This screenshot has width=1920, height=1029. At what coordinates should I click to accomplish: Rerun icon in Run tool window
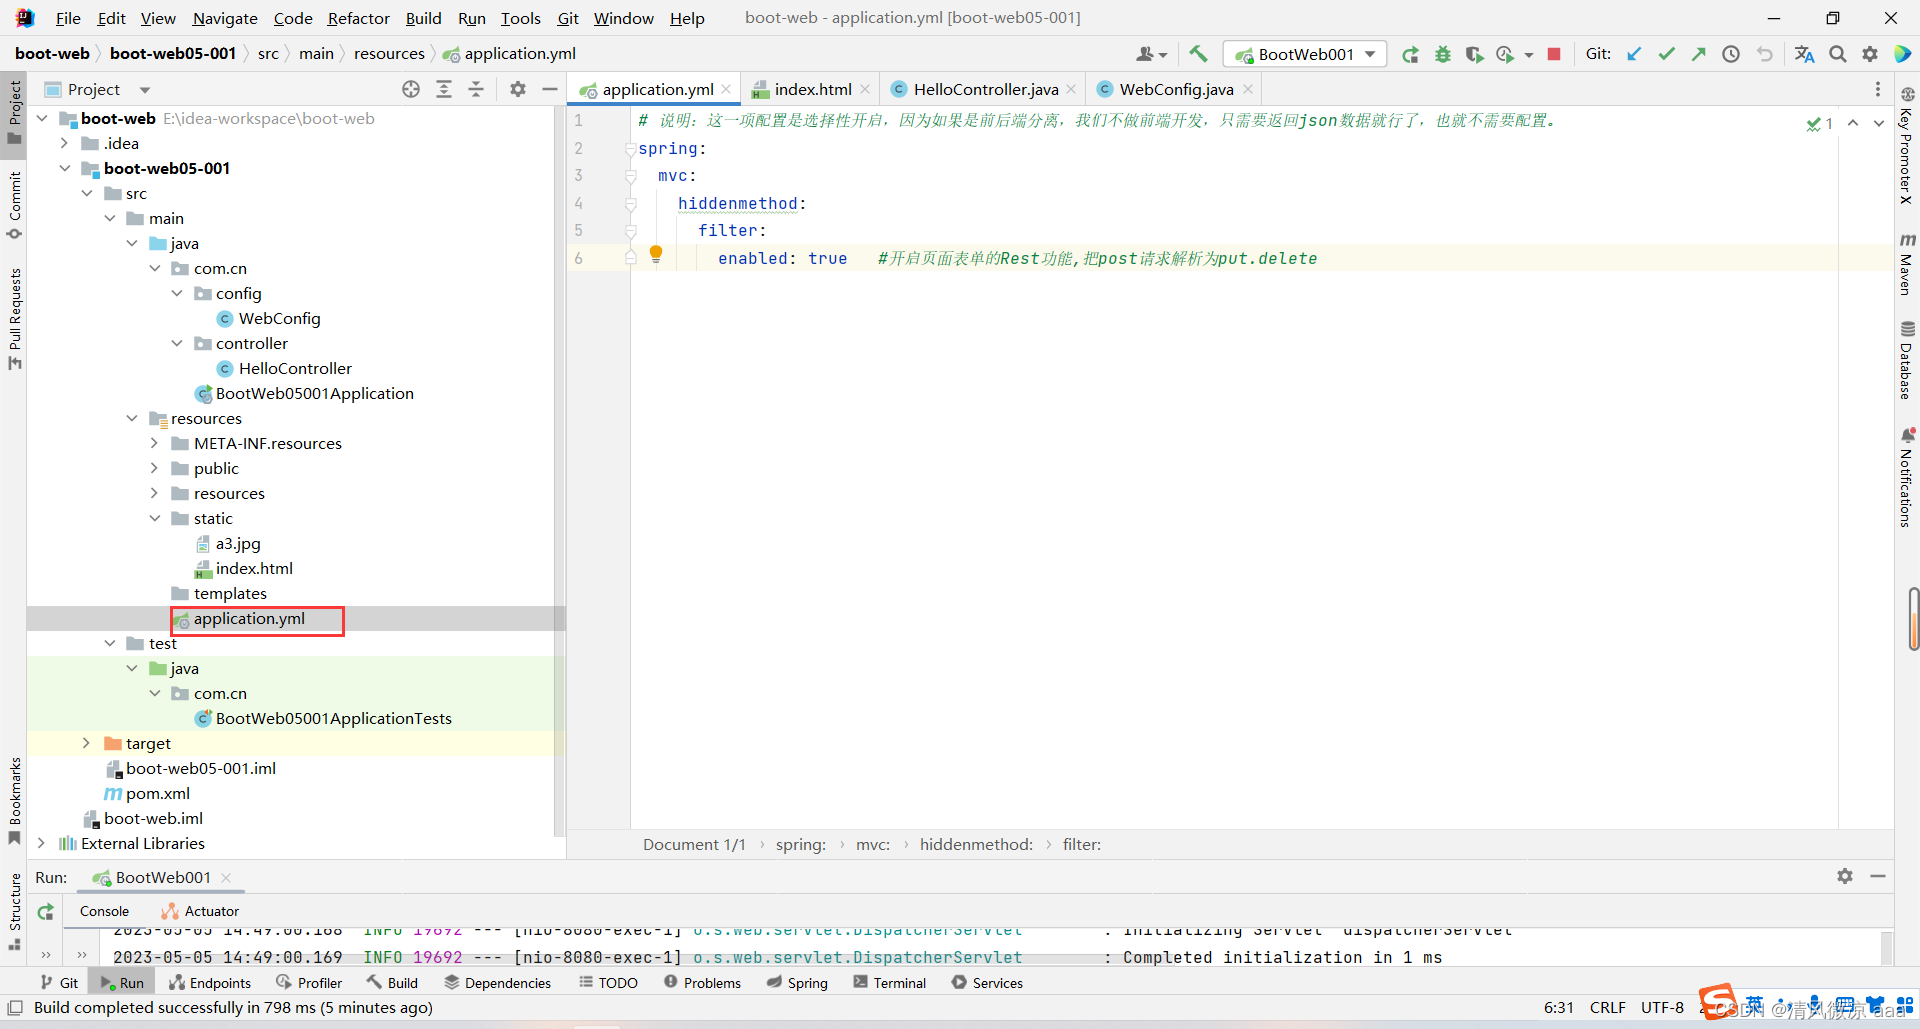click(x=46, y=911)
